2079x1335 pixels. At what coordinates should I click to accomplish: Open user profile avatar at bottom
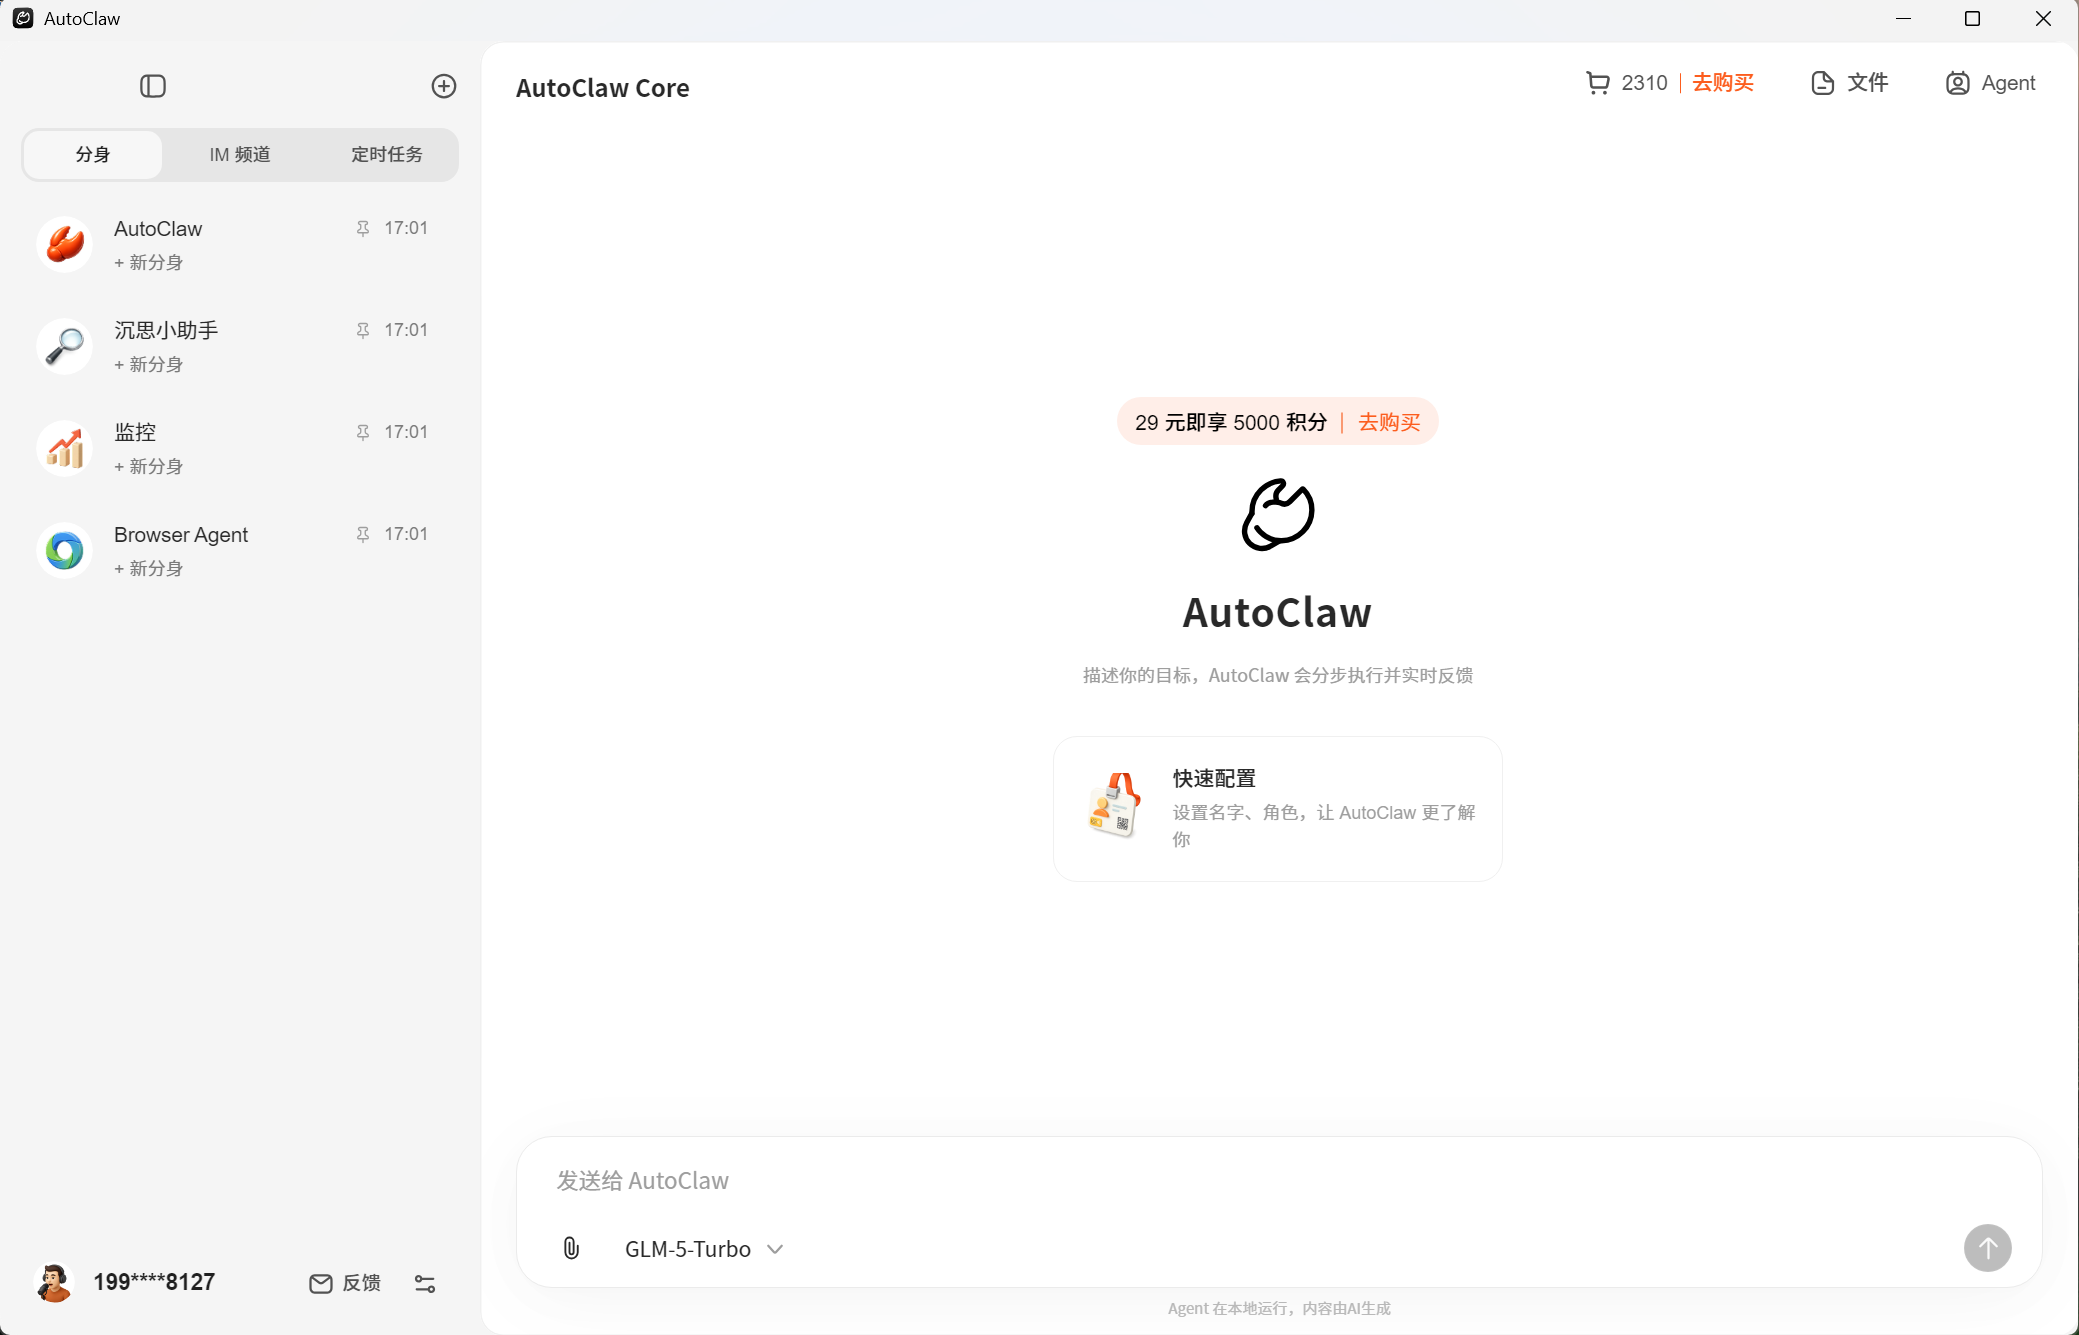point(55,1282)
